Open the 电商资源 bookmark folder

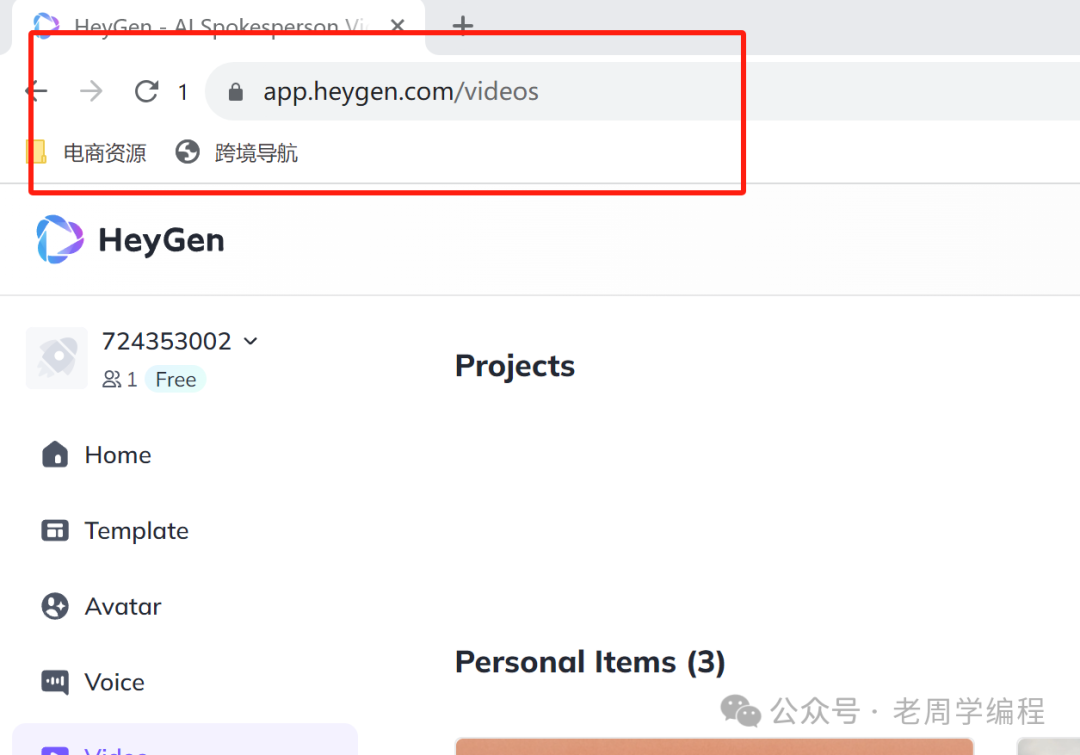click(86, 152)
